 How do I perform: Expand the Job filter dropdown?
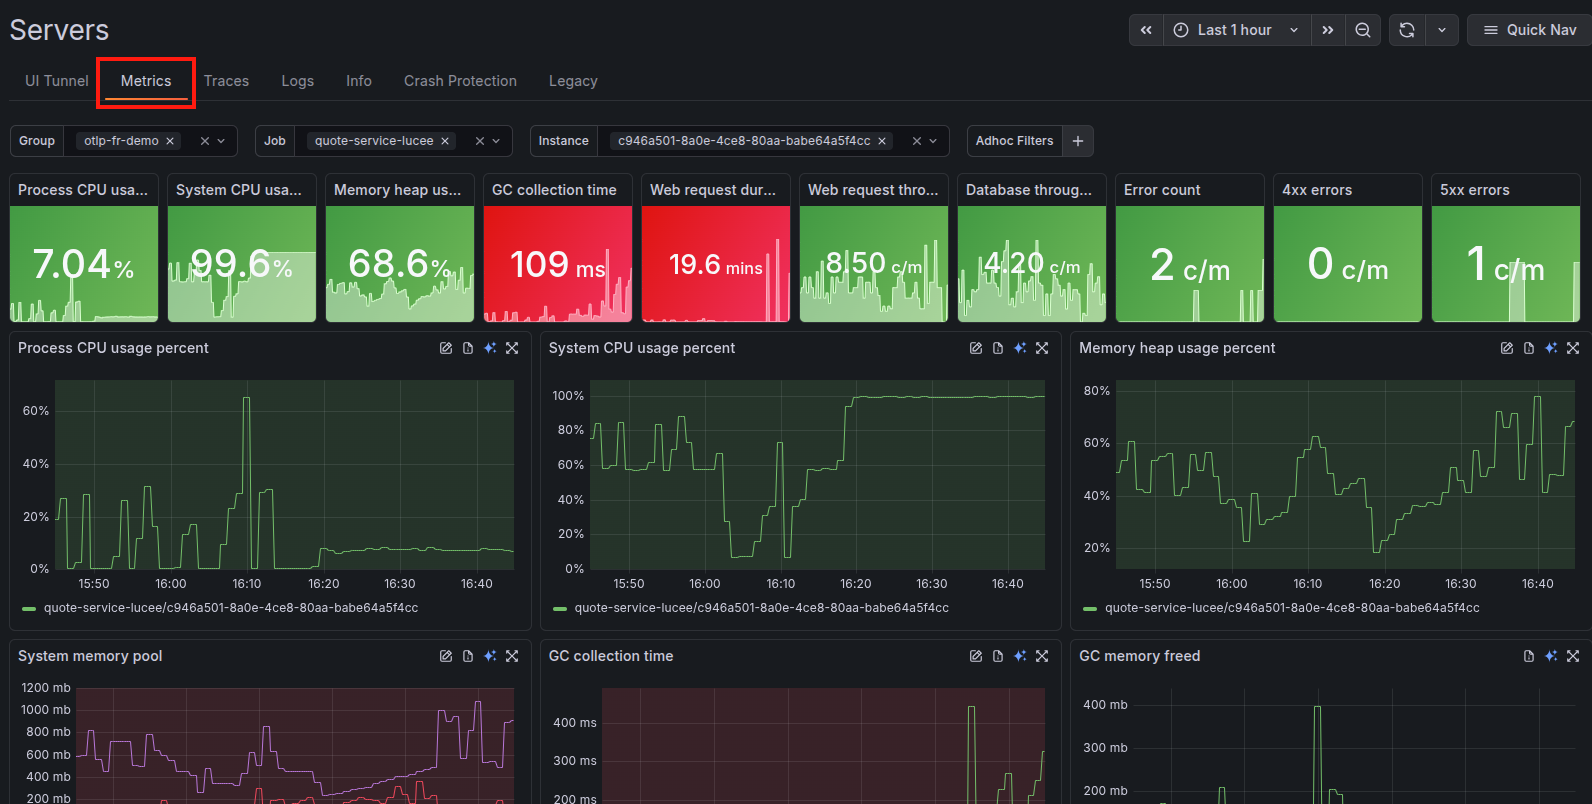(496, 141)
